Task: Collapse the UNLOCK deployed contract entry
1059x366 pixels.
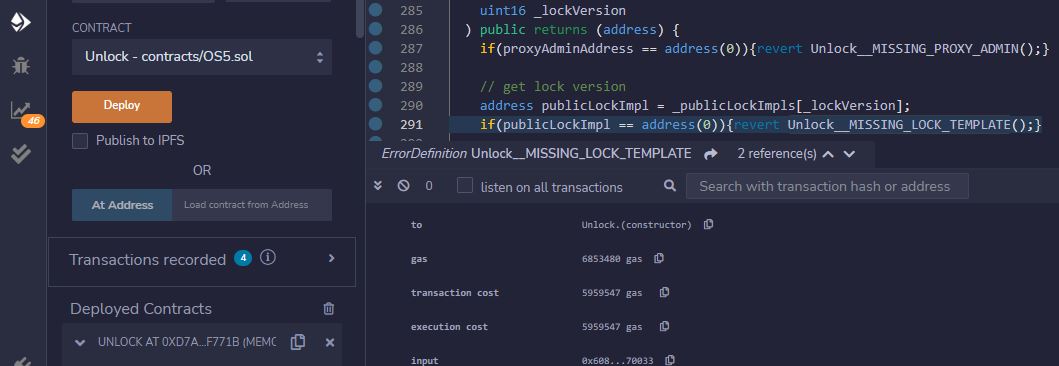Action: click(80, 343)
